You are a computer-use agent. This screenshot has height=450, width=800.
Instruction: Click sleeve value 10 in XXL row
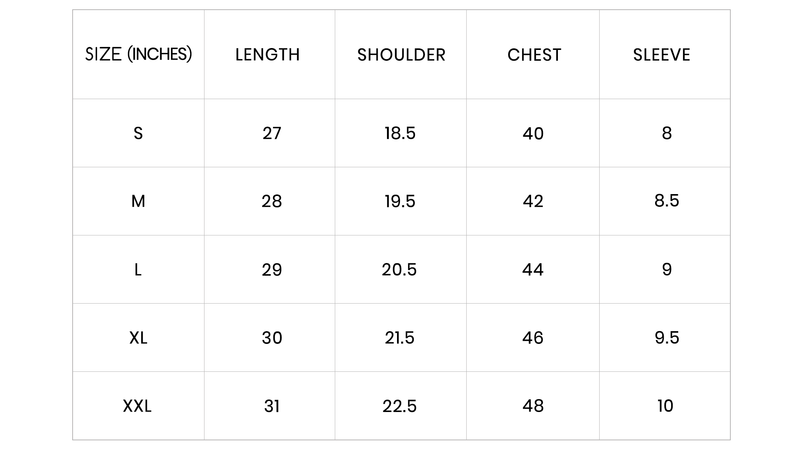(665, 406)
